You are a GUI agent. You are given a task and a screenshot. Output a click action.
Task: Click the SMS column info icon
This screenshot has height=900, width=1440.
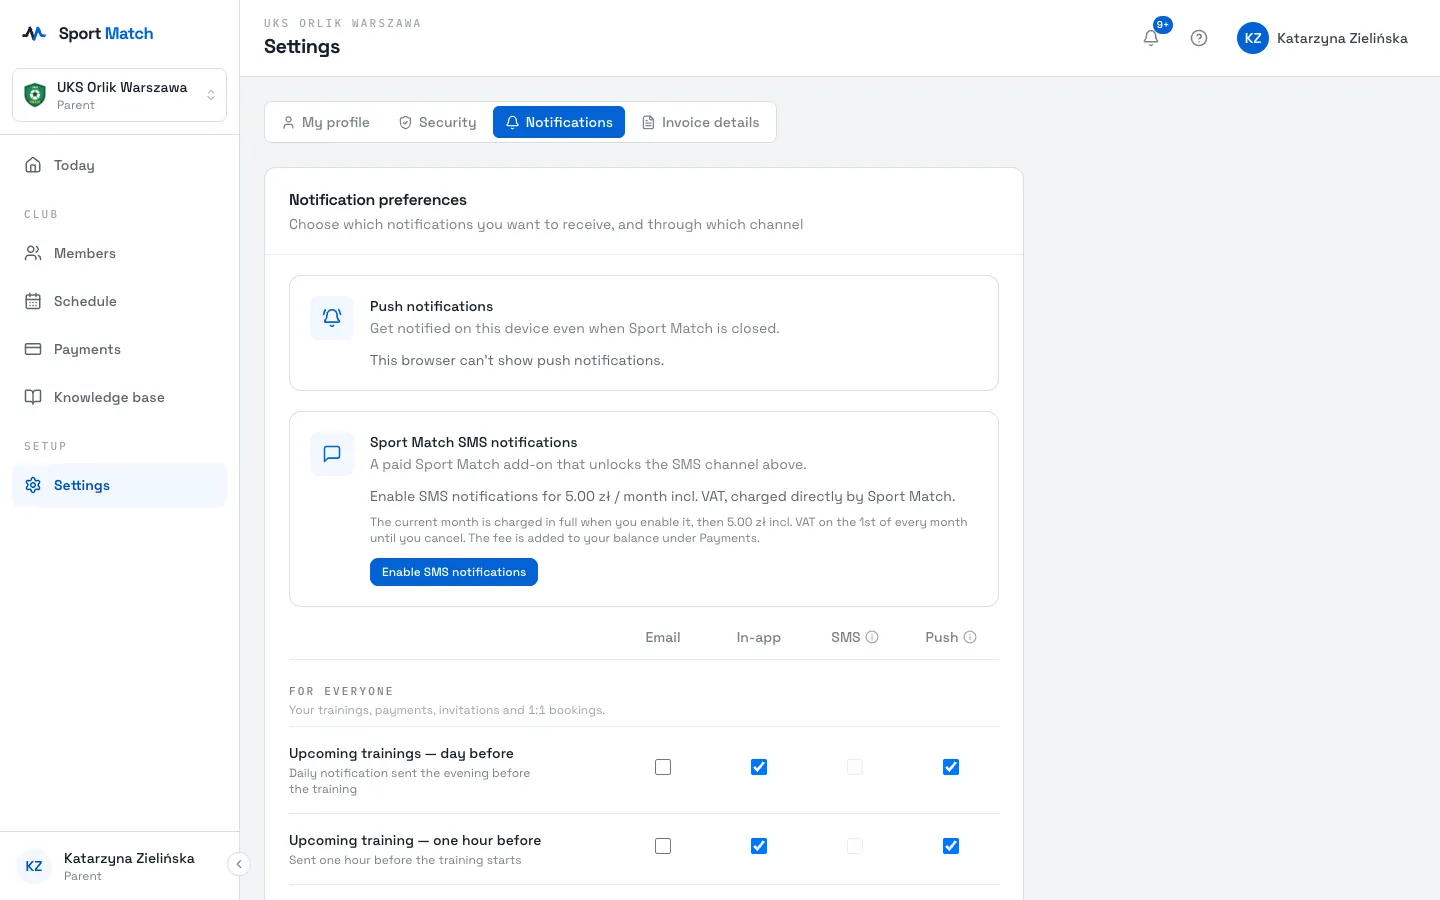pos(872,637)
